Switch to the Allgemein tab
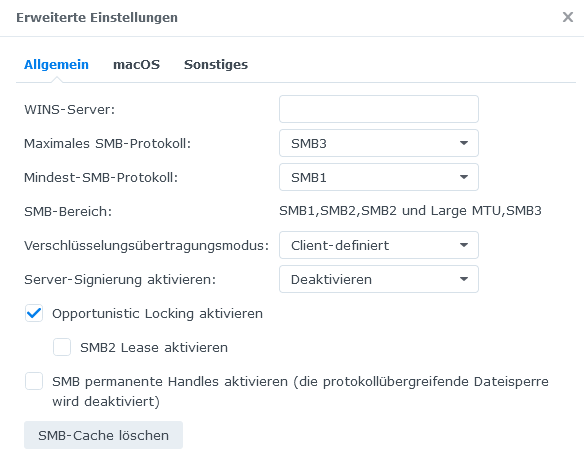This screenshot has width=584, height=452. 56,65
